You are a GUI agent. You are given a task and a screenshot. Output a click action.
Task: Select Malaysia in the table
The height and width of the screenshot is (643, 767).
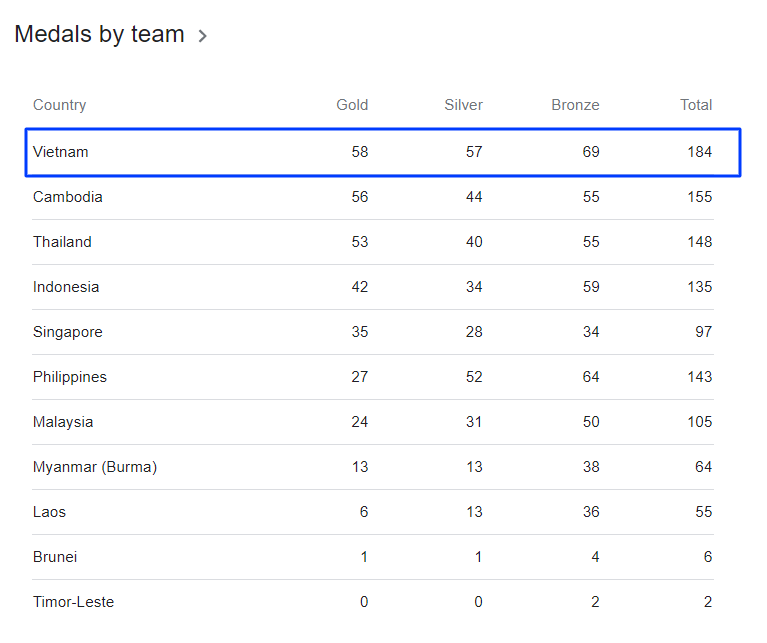[63, 422]
